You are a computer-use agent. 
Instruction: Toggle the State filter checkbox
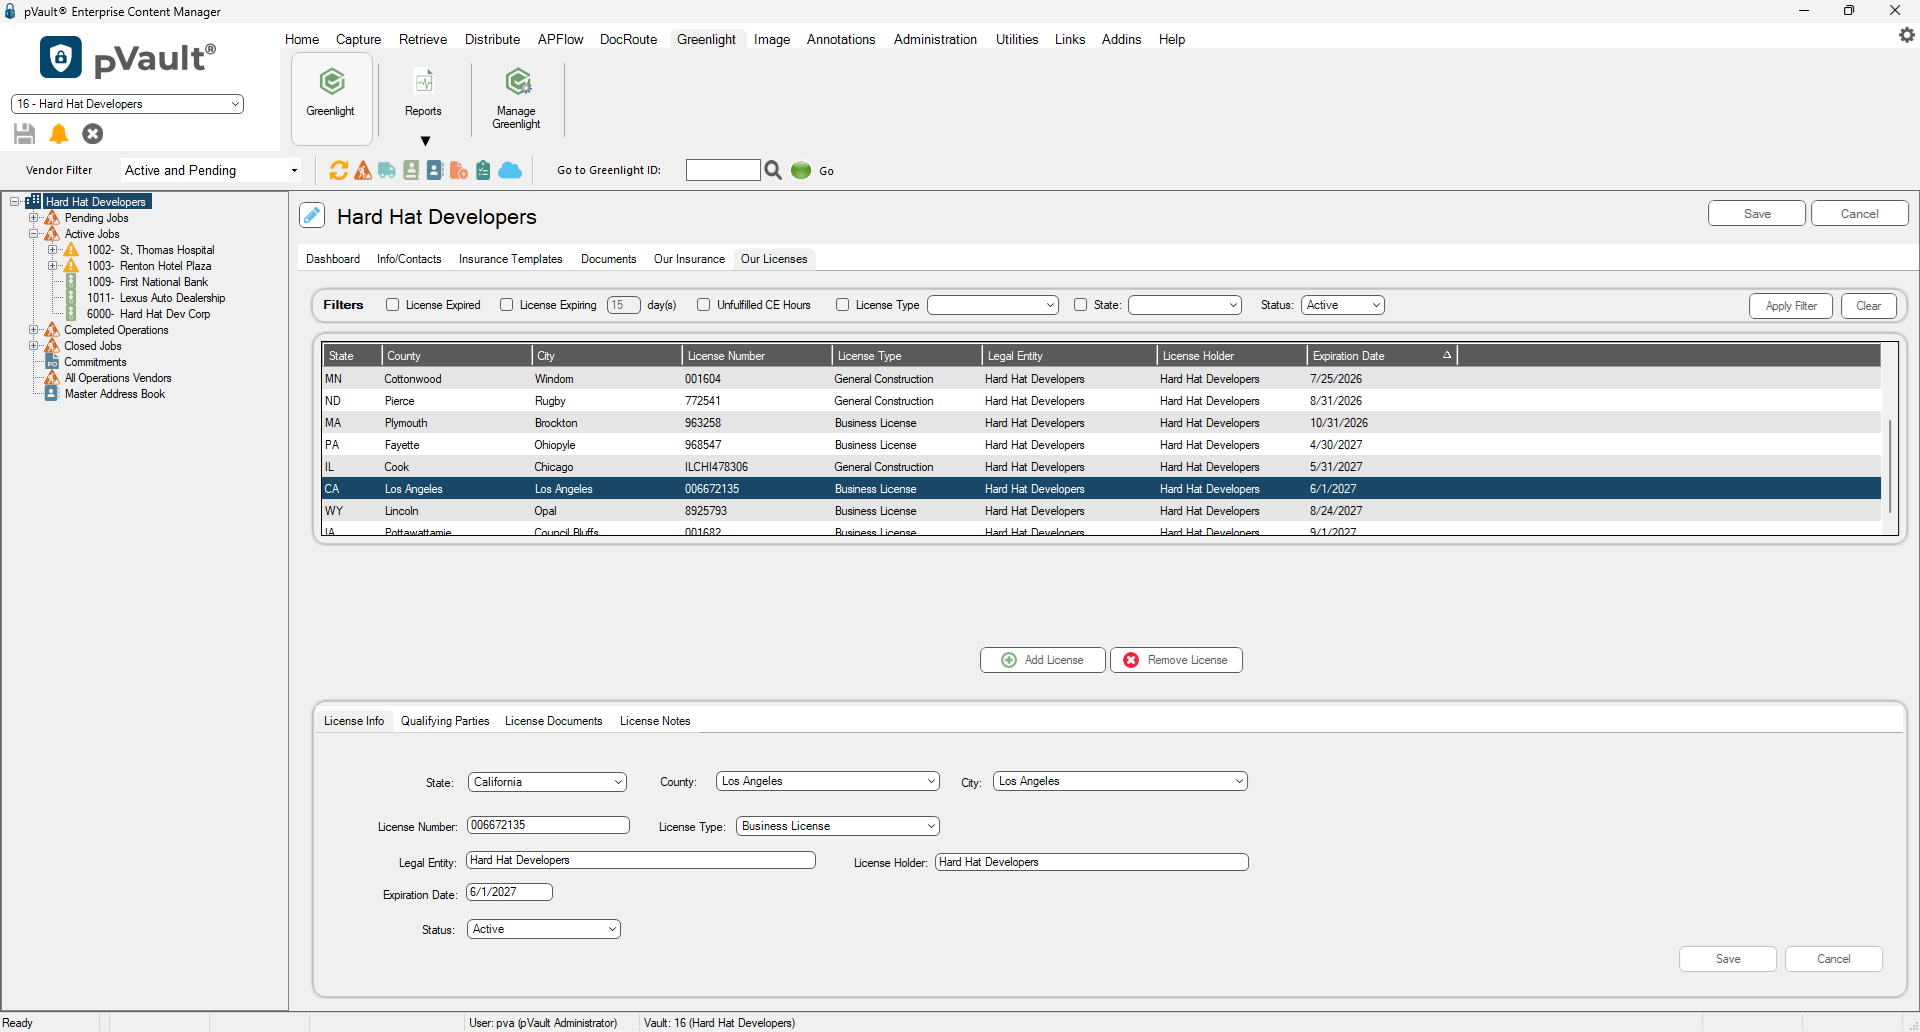click(1080, 305)
